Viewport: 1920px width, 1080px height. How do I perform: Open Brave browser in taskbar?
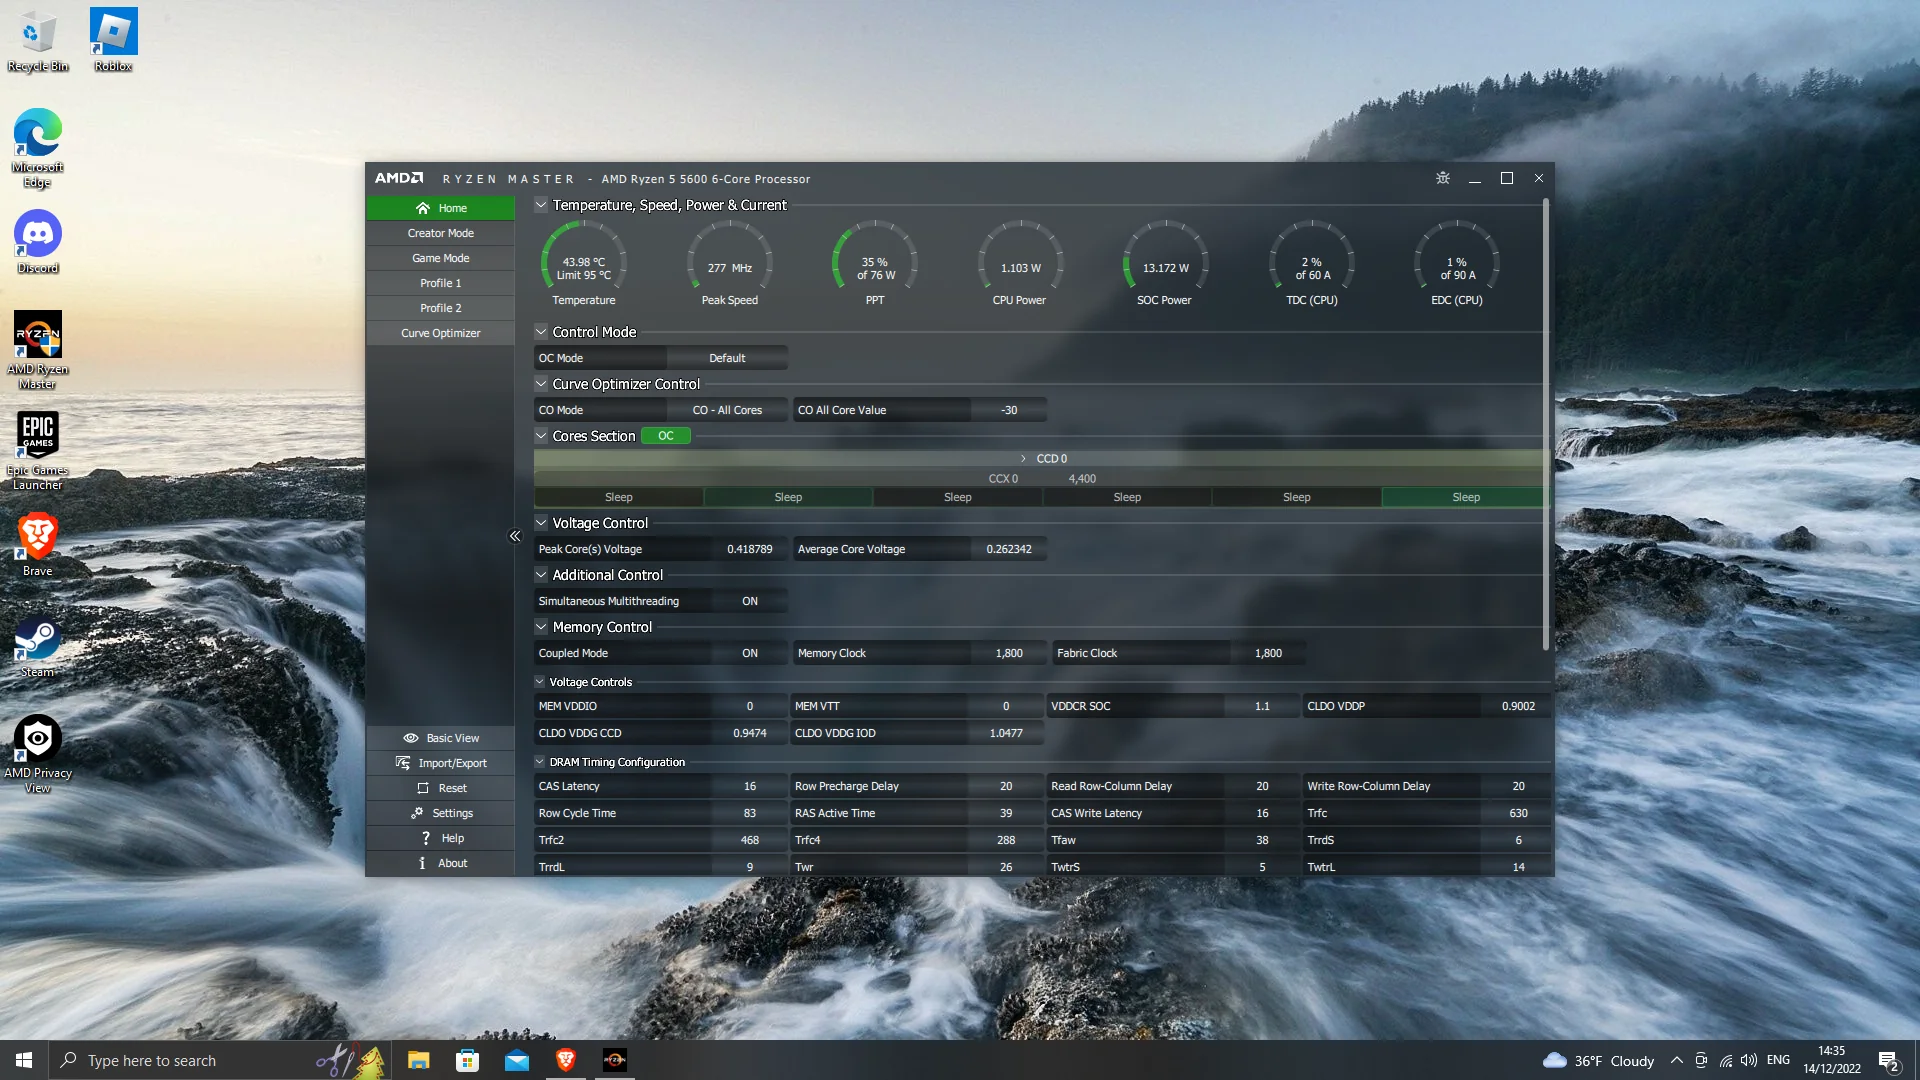tap(566, 1060)
